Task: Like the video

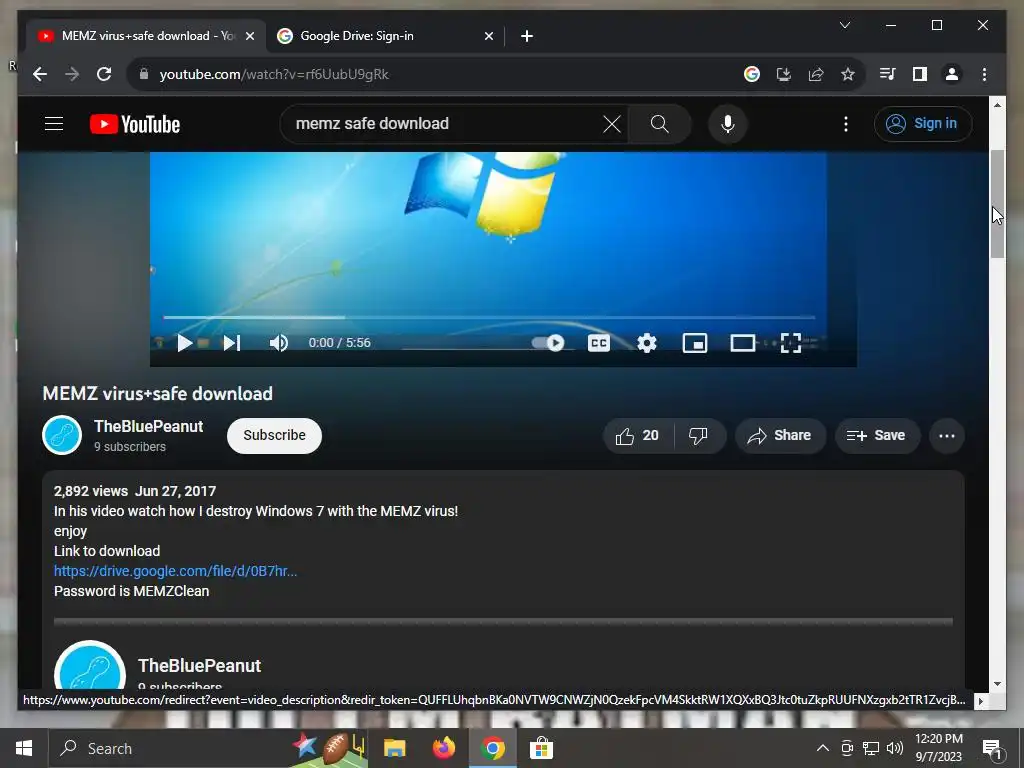Action: point(637,436)
